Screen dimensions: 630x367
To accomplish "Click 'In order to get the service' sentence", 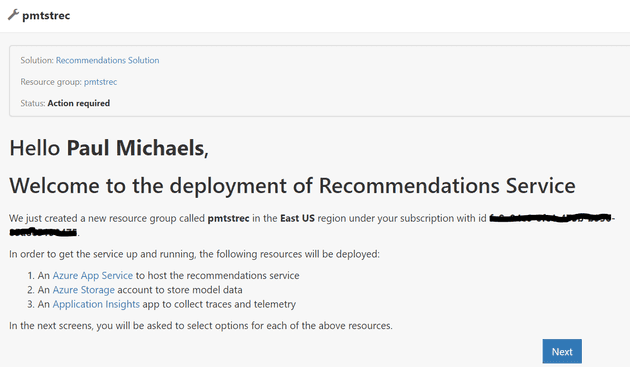I will pyautogui.click(x=194, y=254).
